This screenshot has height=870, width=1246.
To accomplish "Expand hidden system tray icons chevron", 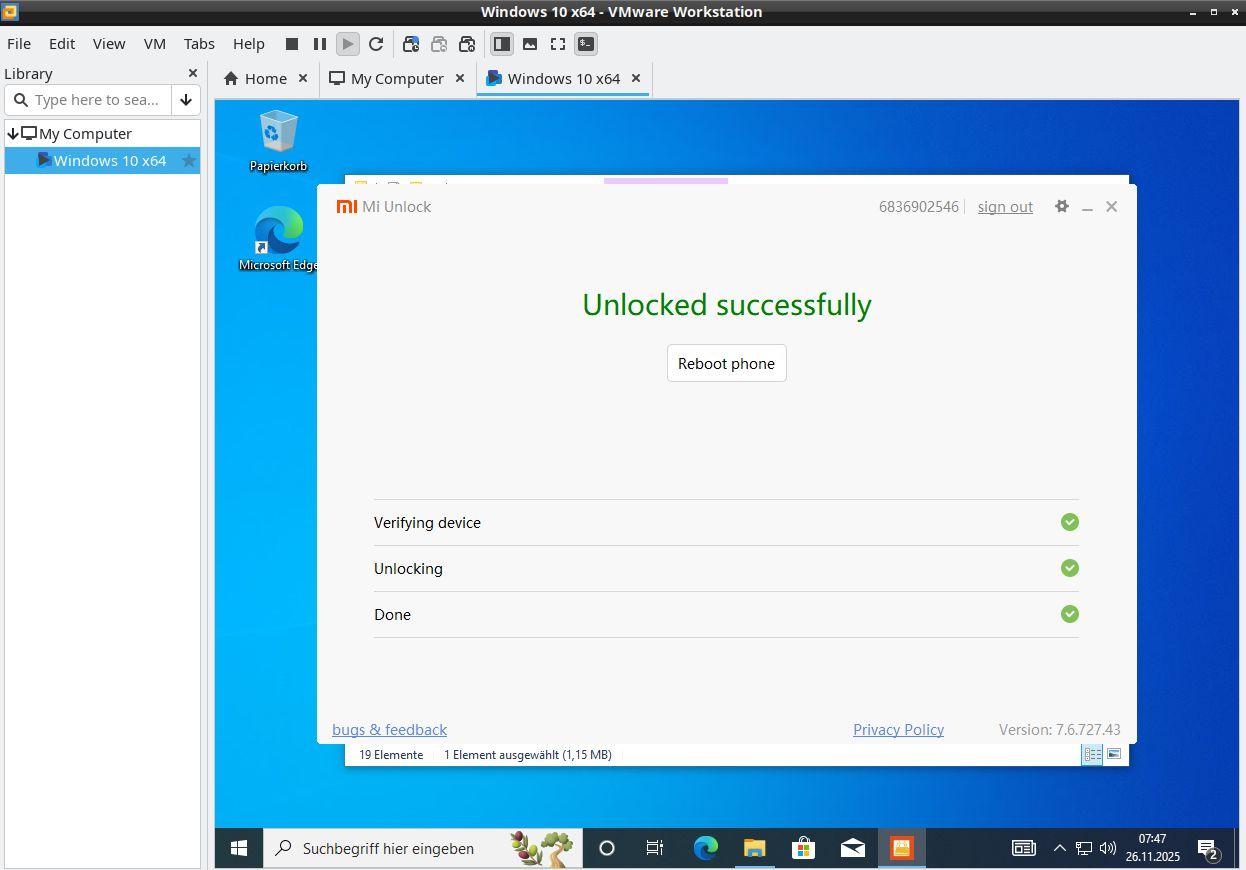I will tap(1059, 848).
